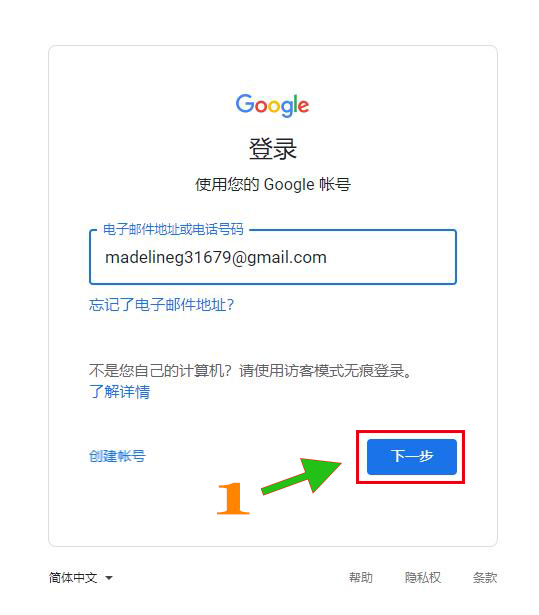Click the 创建帐号 create account link
539x615 pixels.
coord(117,456)
